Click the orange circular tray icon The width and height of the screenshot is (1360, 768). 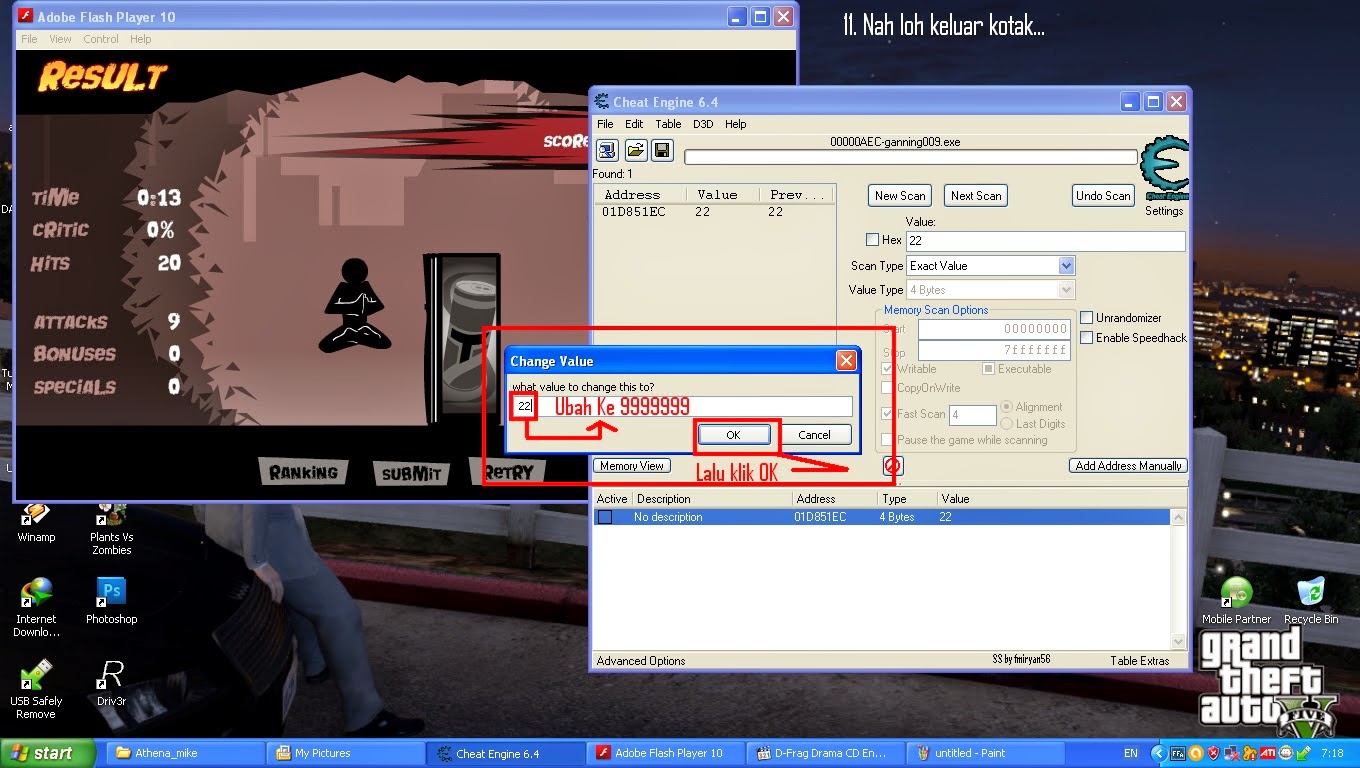(1195, 753)
